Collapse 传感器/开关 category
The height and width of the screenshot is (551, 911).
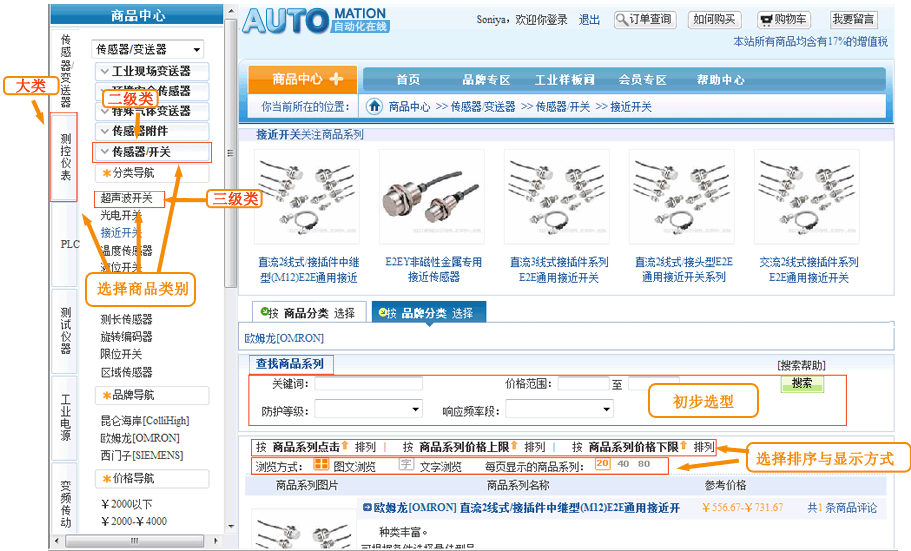coord(152,152)
